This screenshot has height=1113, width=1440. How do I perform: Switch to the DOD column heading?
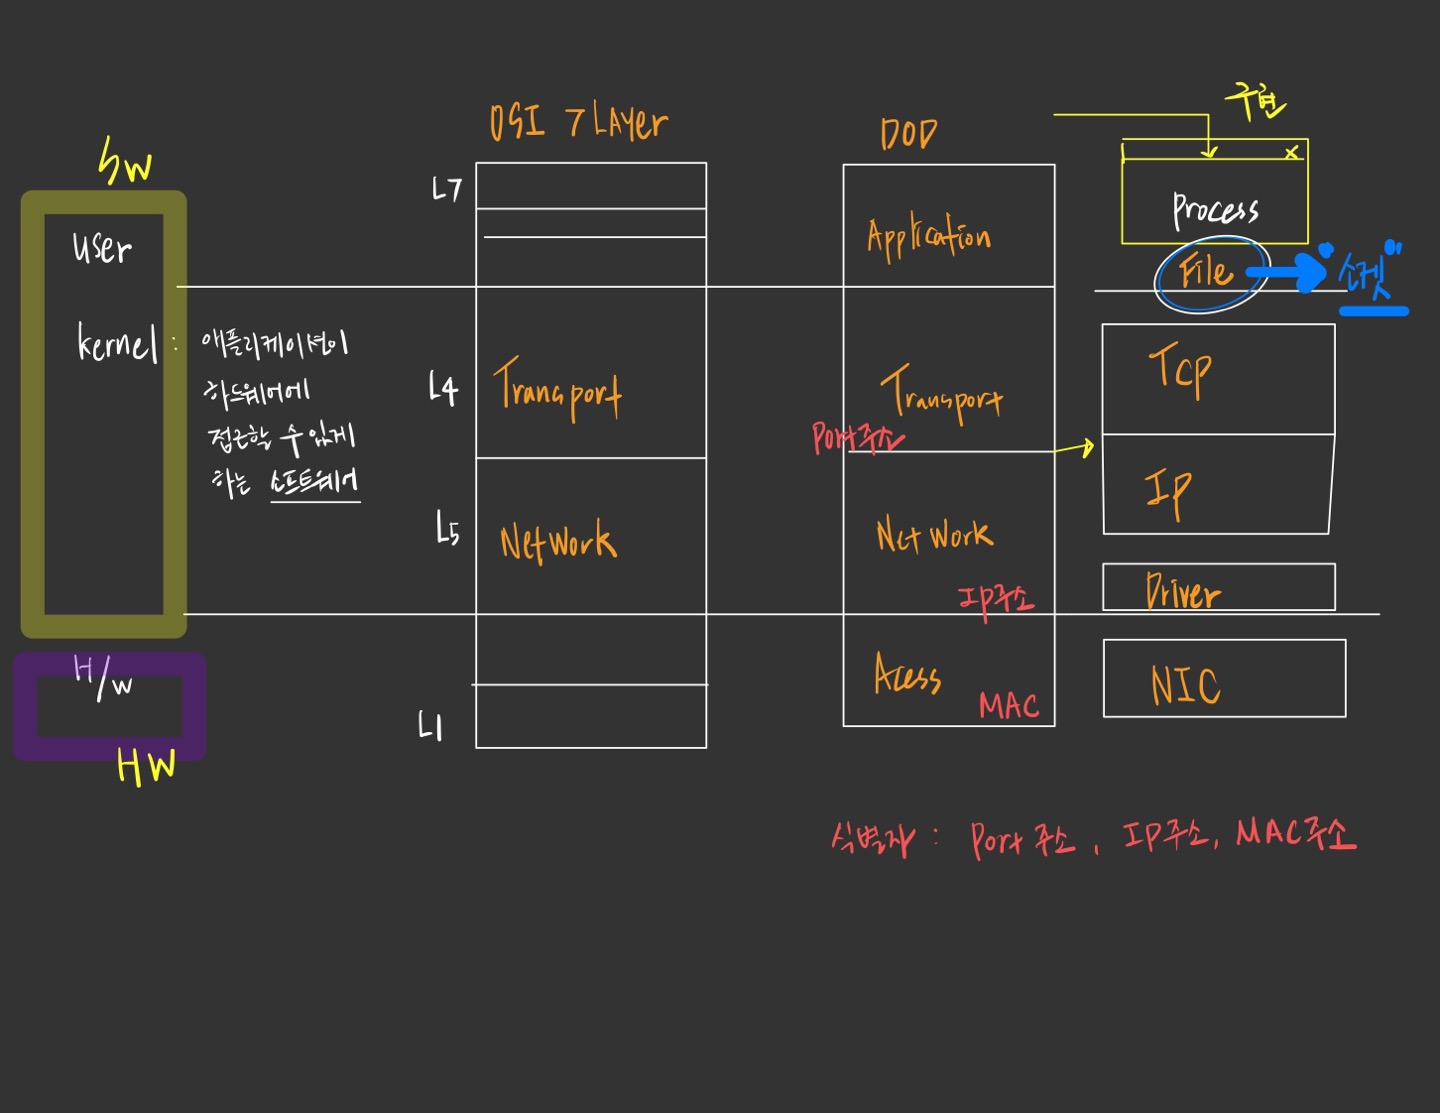[x=908, y=131]
